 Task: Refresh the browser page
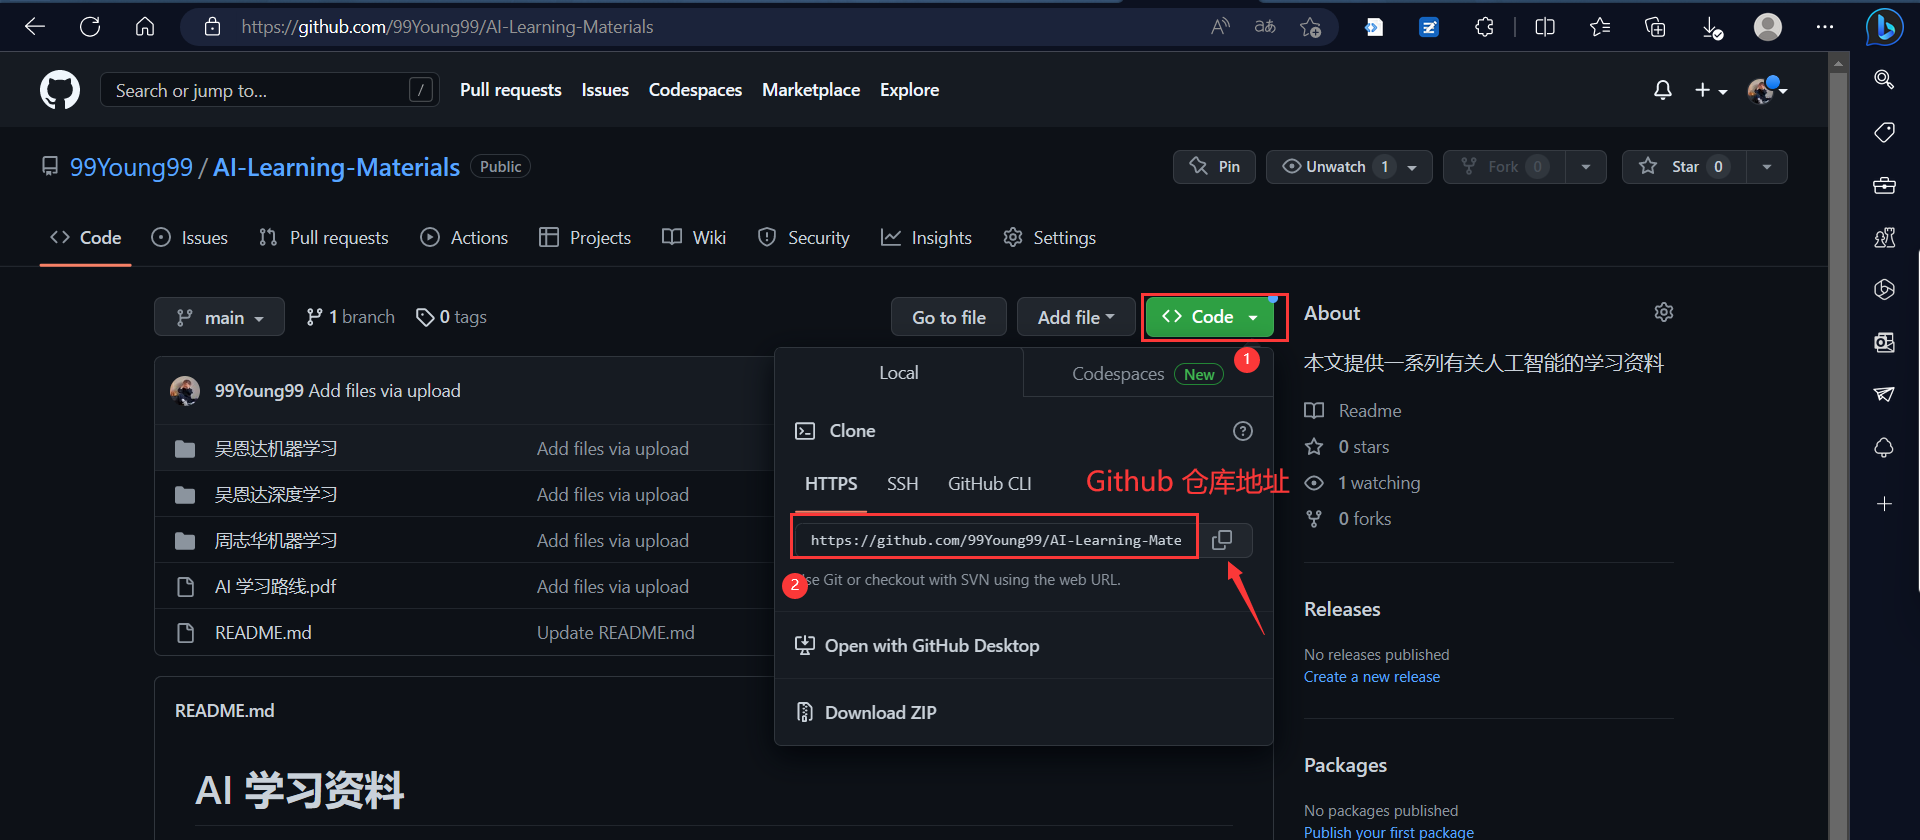coord(90,27)
